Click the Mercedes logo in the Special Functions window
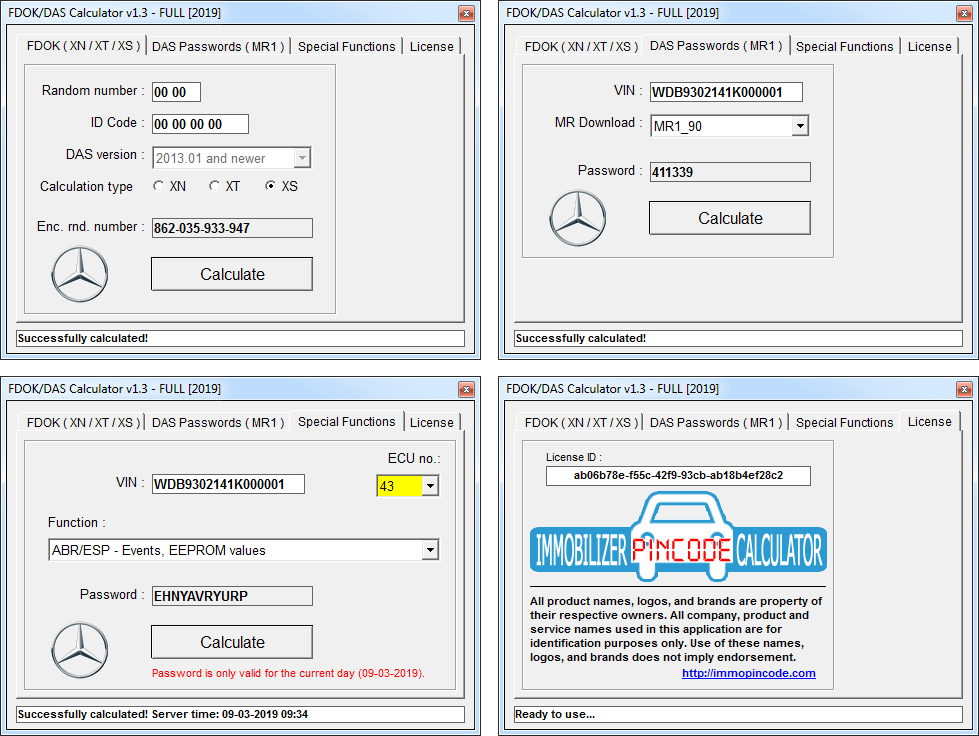979x736 pixels. [x=79, y=650]
